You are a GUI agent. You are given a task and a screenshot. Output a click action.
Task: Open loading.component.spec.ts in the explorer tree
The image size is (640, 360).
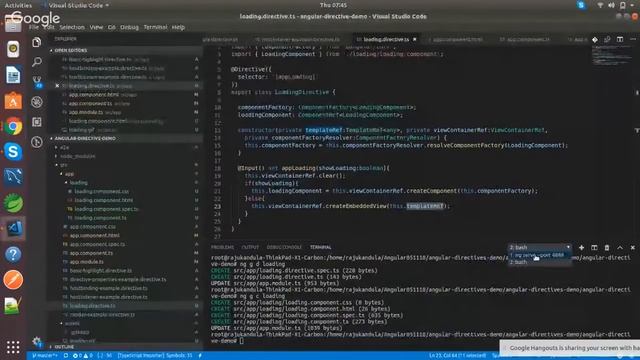(x=106, y=209)
